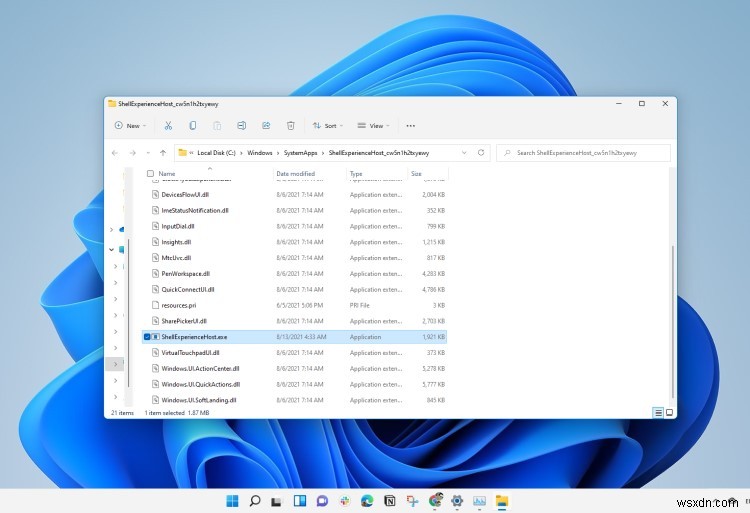Click the Cut scissors icon in toolbar
Screen dimensions: 750x513
168,126
